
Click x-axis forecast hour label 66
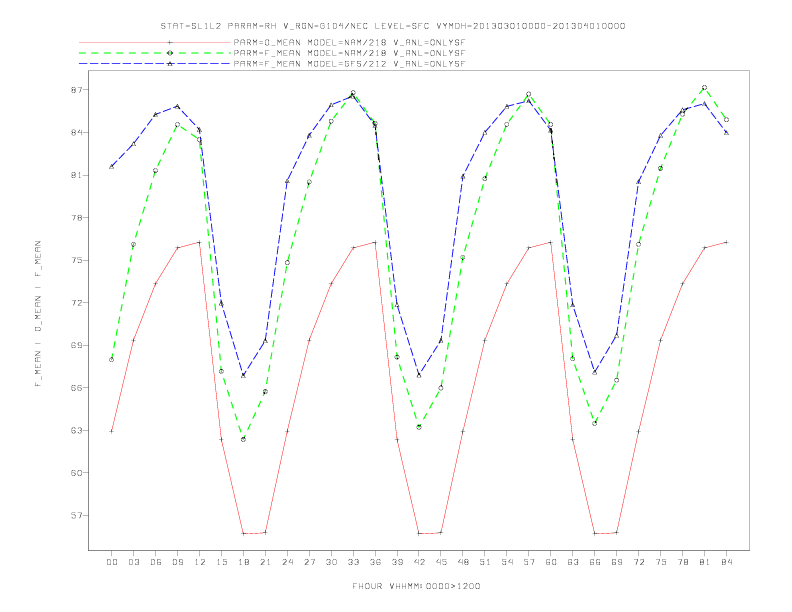coord(595,562)
